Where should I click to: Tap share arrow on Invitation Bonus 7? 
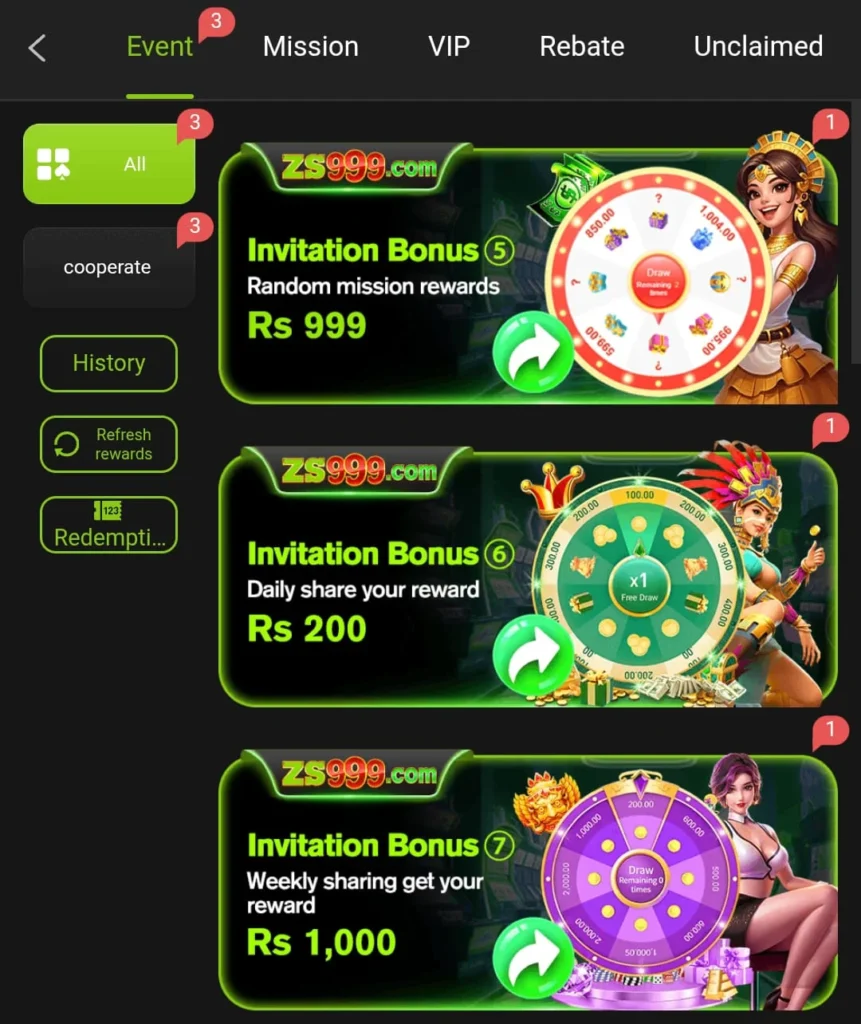click(533, 958)
